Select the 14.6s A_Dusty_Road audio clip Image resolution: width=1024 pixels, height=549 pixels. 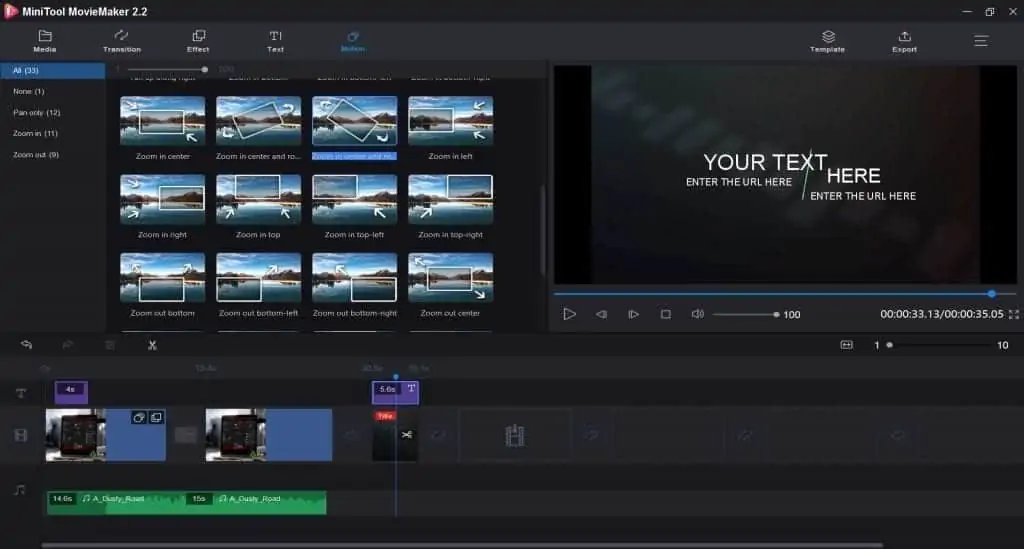coord(116,503)
